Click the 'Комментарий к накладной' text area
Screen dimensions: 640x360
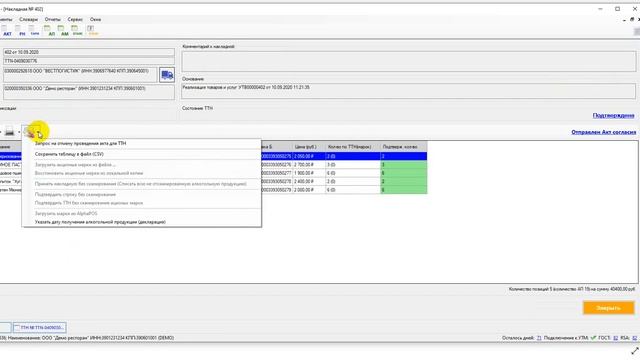pos(409,62)
